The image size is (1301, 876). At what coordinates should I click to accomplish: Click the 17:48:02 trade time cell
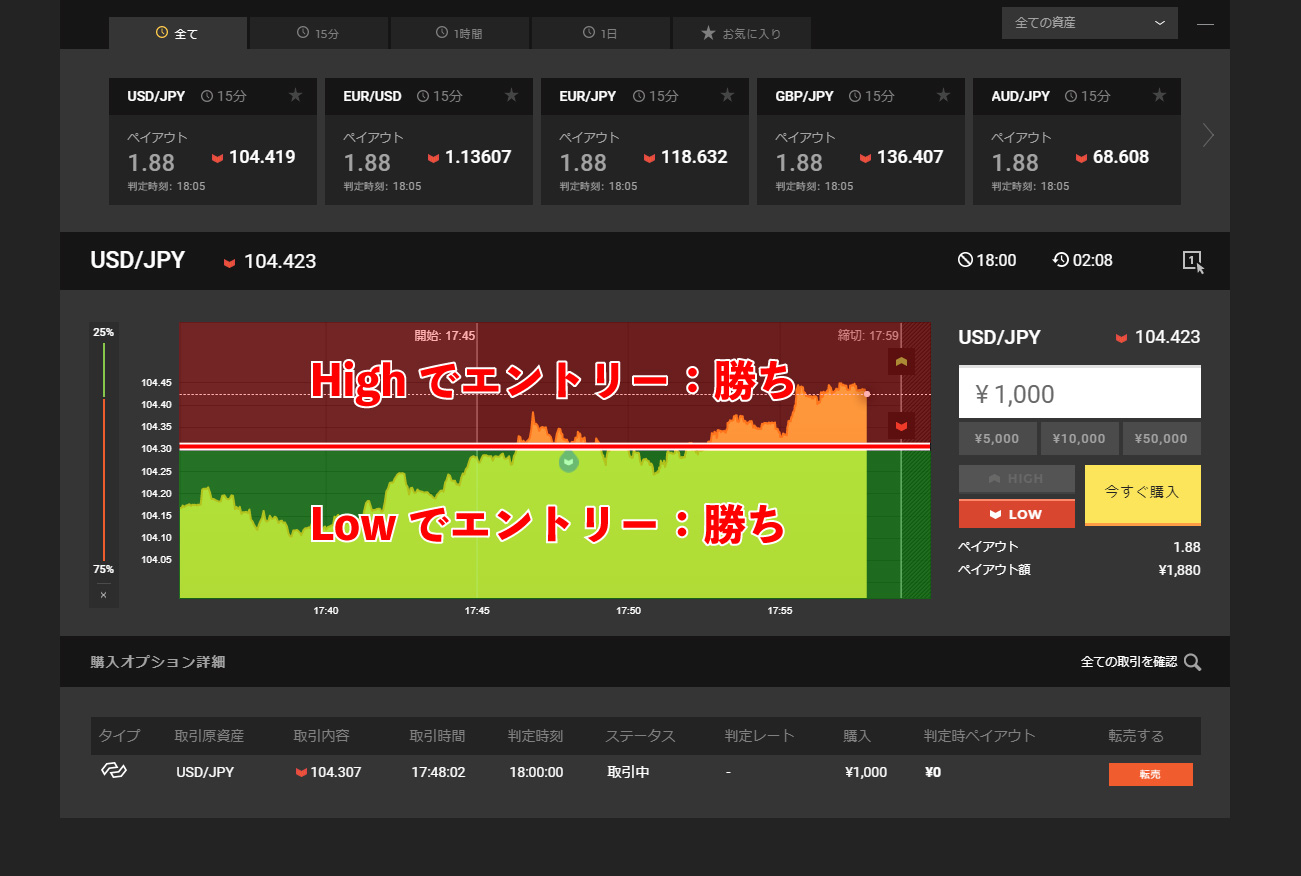pos(438,772)
